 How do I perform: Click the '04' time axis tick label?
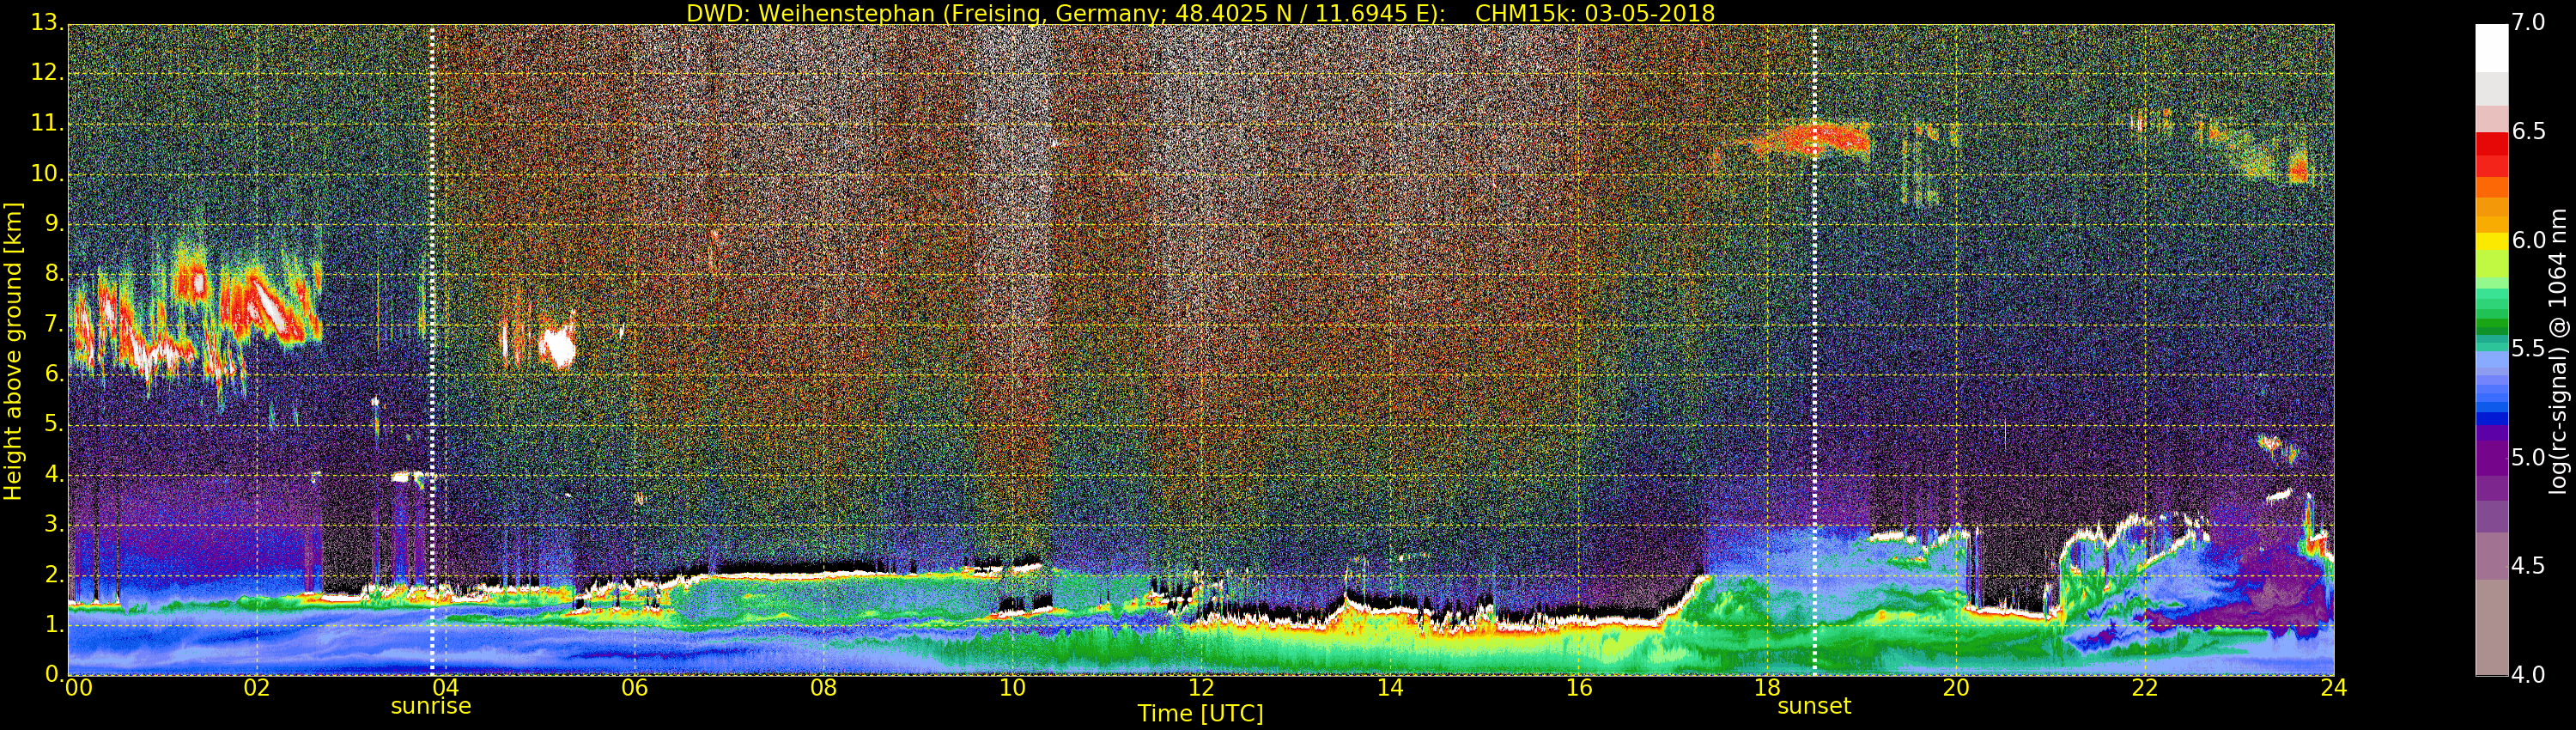[x=445, y=688]
